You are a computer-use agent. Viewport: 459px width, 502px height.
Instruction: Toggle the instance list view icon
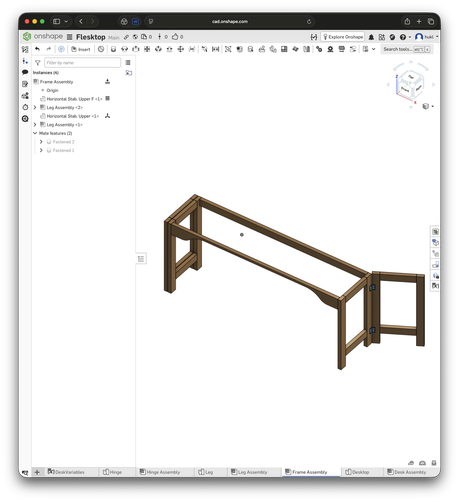pos(128,63)
